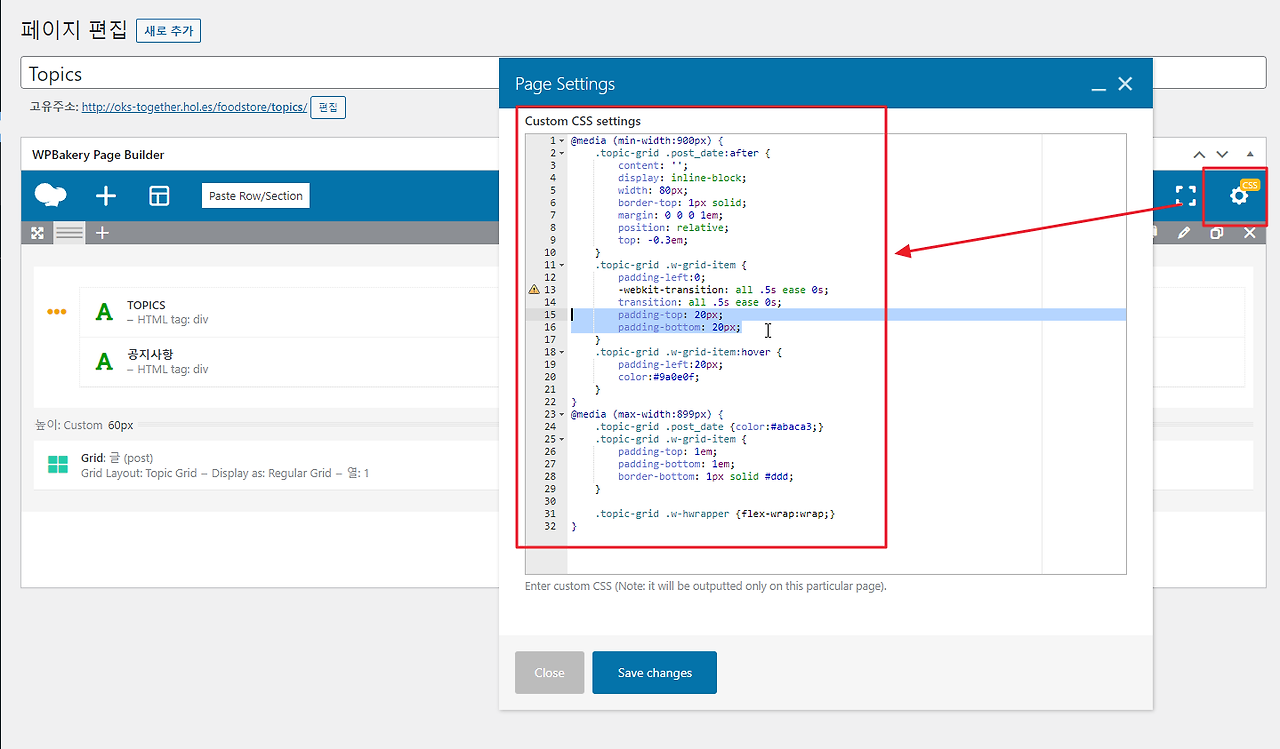Click the line 4 display: inline-block code
1280x749 pixels.
[682, 178]
